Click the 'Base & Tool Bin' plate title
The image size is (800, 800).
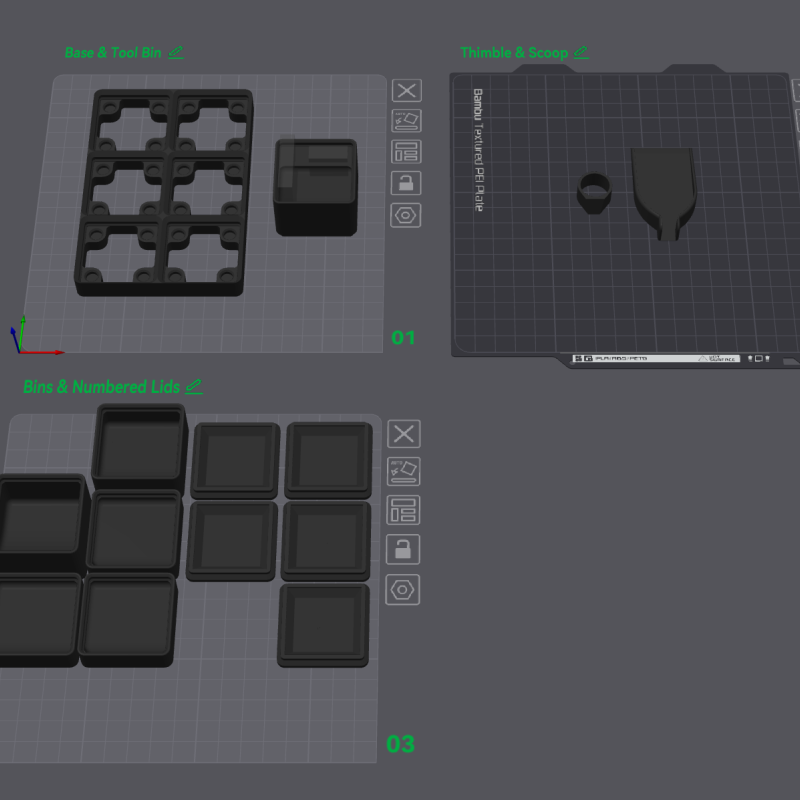(112, 52)
